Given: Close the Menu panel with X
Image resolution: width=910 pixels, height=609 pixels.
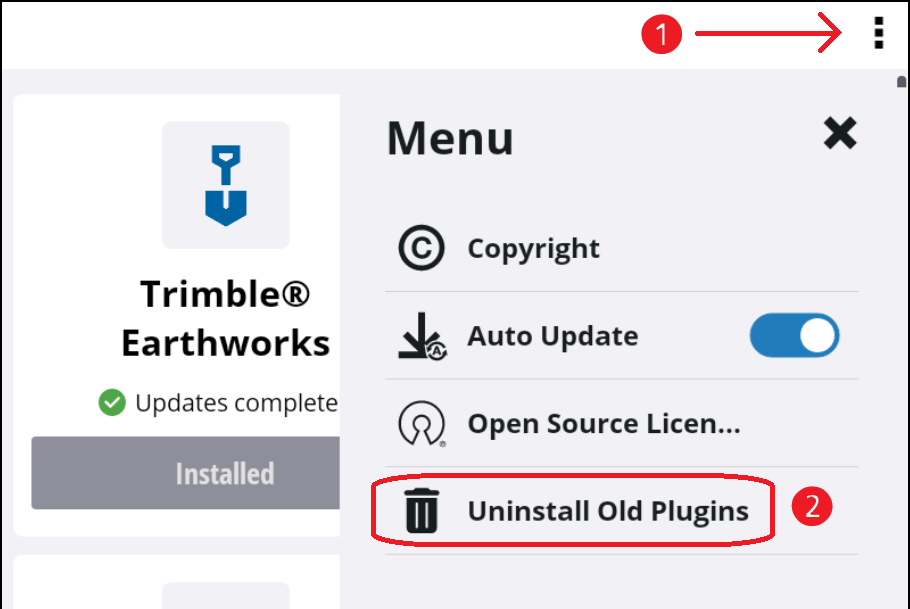Looking at the screenshot, I should pyautogui.click(x=840, y=133).
